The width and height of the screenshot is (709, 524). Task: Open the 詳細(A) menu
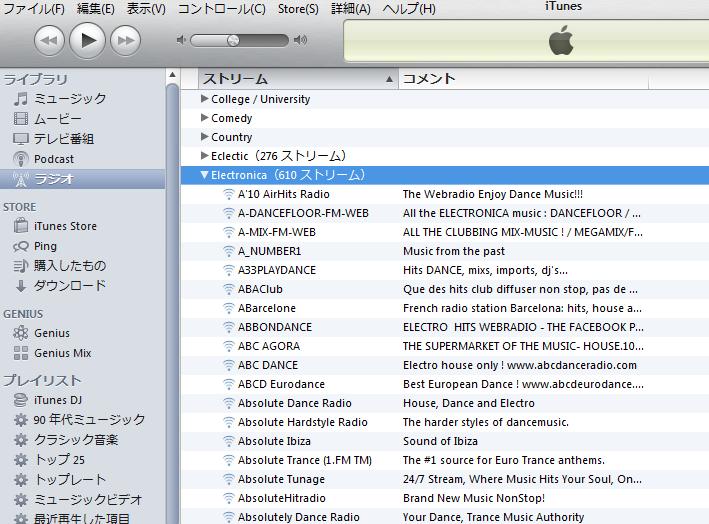point(351,9)
